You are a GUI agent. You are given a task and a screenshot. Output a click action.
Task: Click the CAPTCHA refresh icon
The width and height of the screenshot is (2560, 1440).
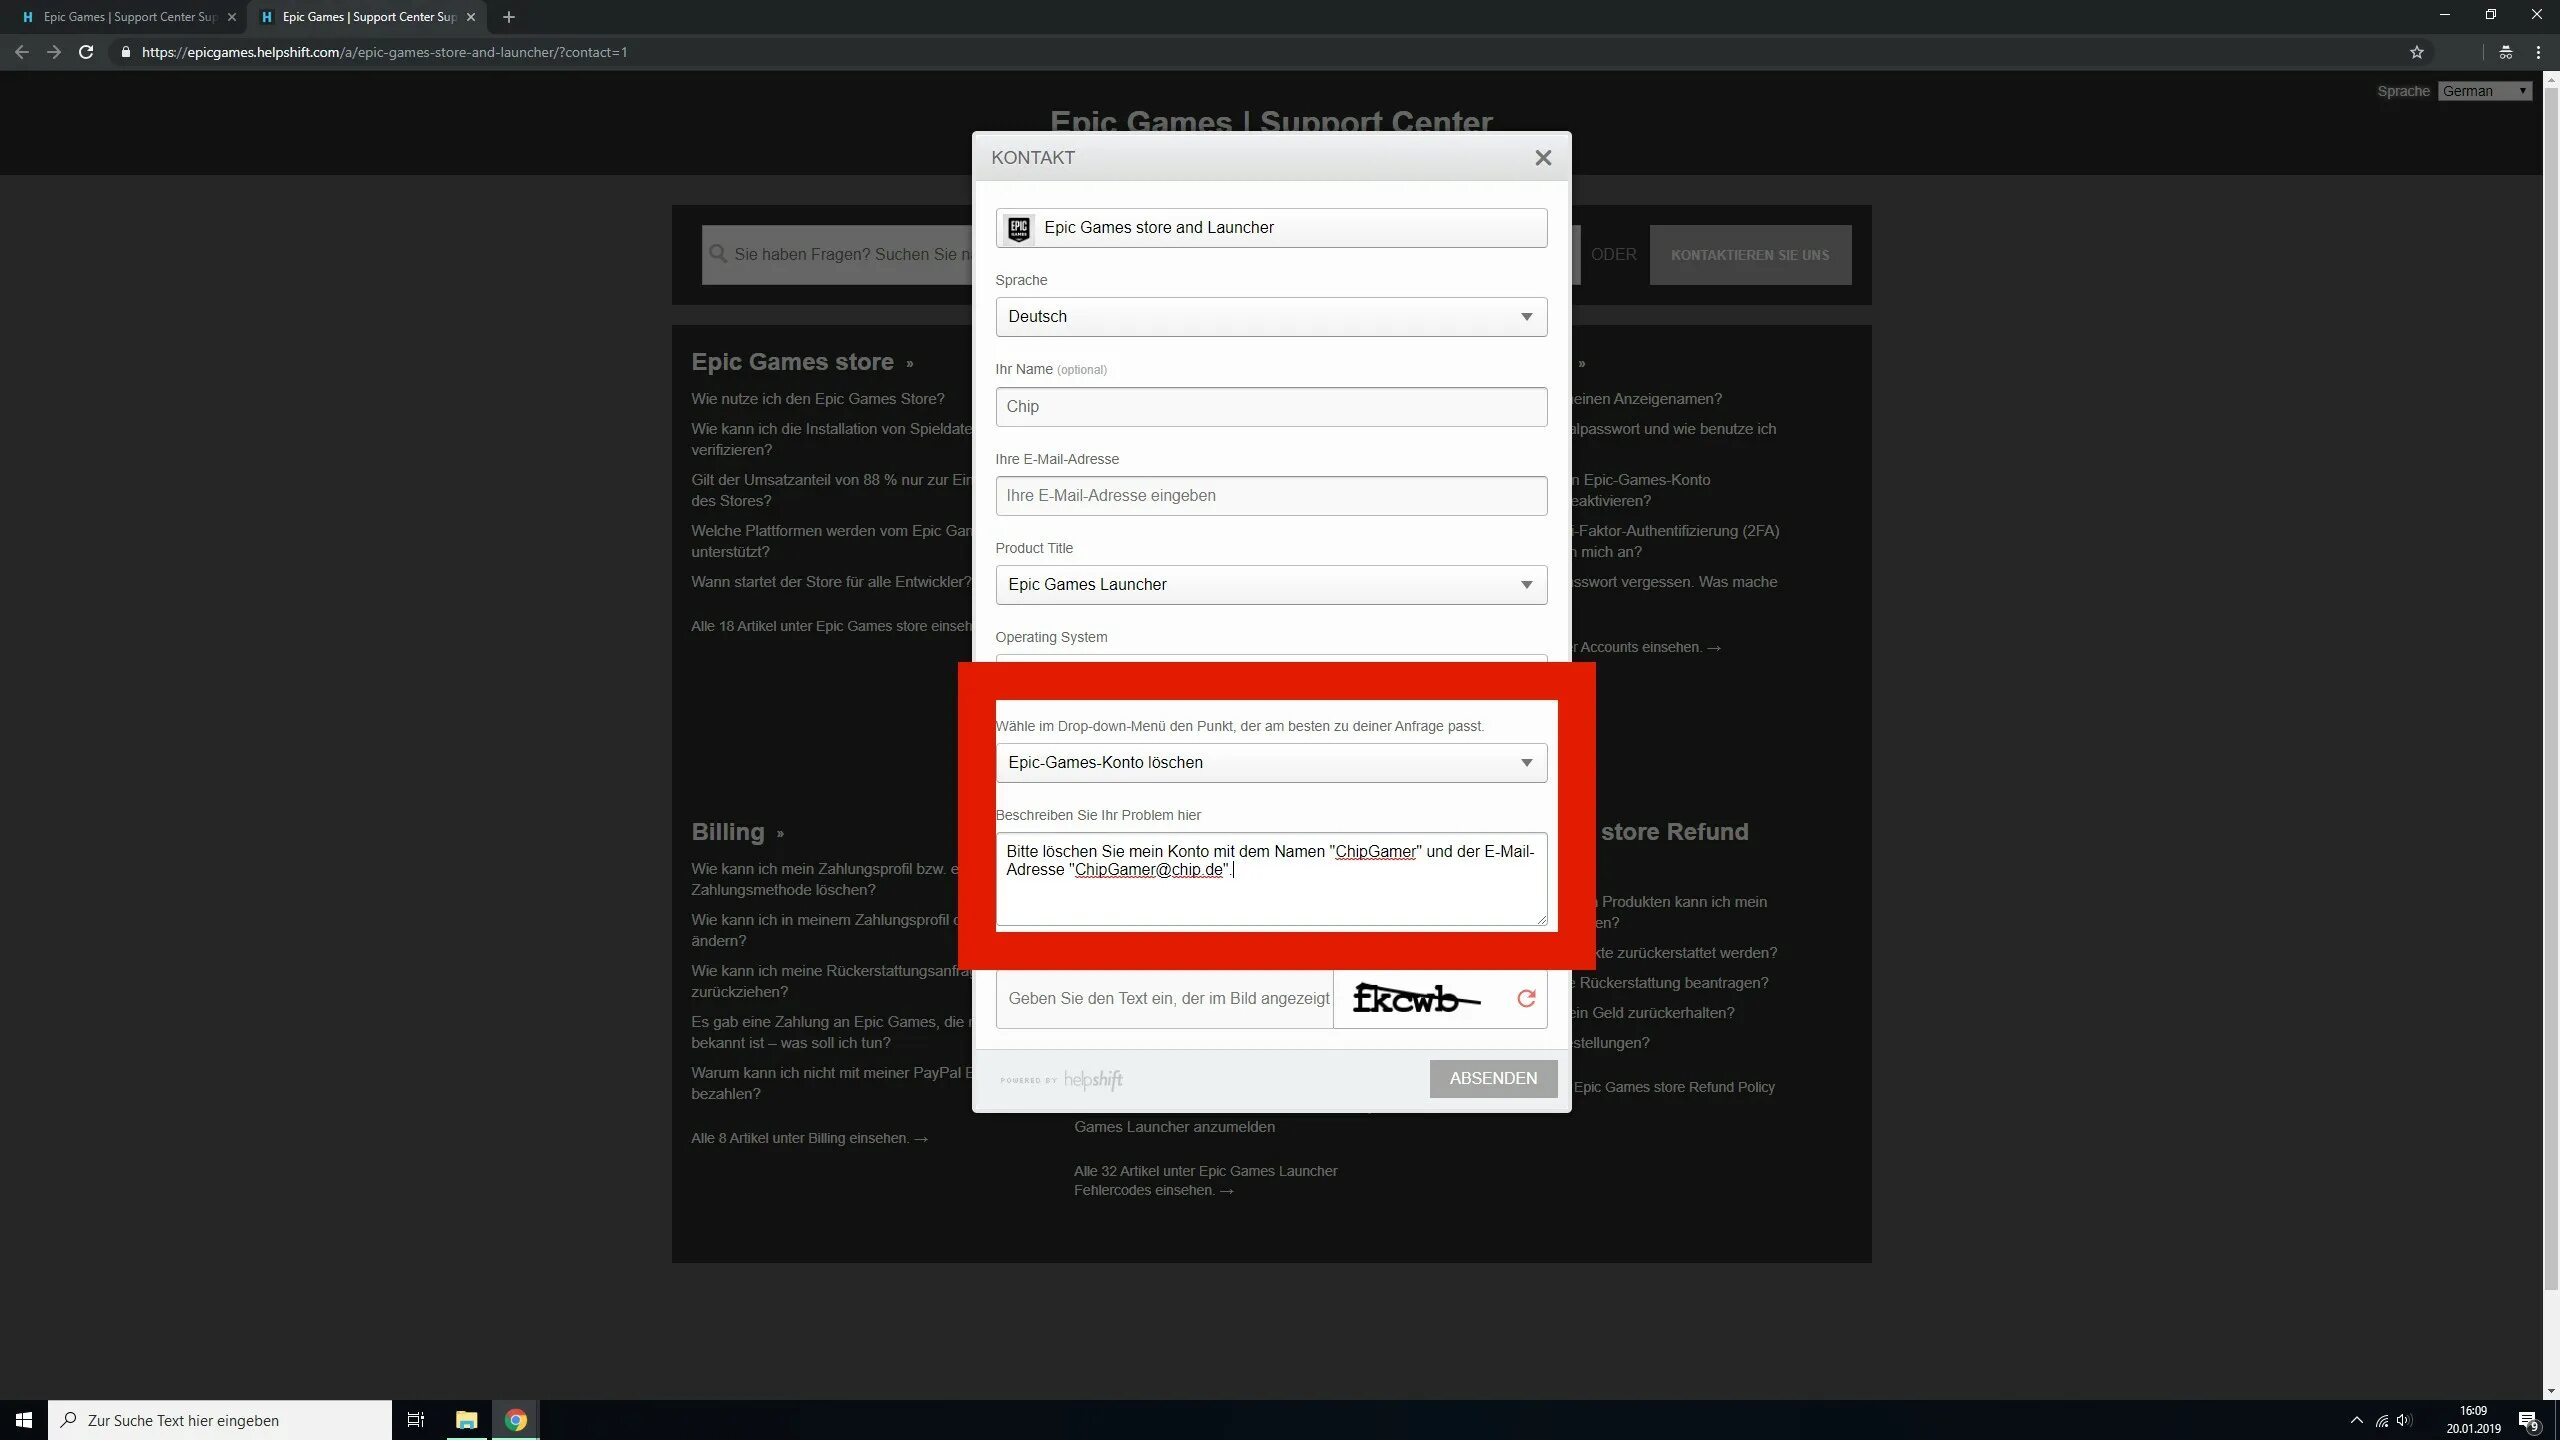pyautogui.click(x=1526, y=997)
